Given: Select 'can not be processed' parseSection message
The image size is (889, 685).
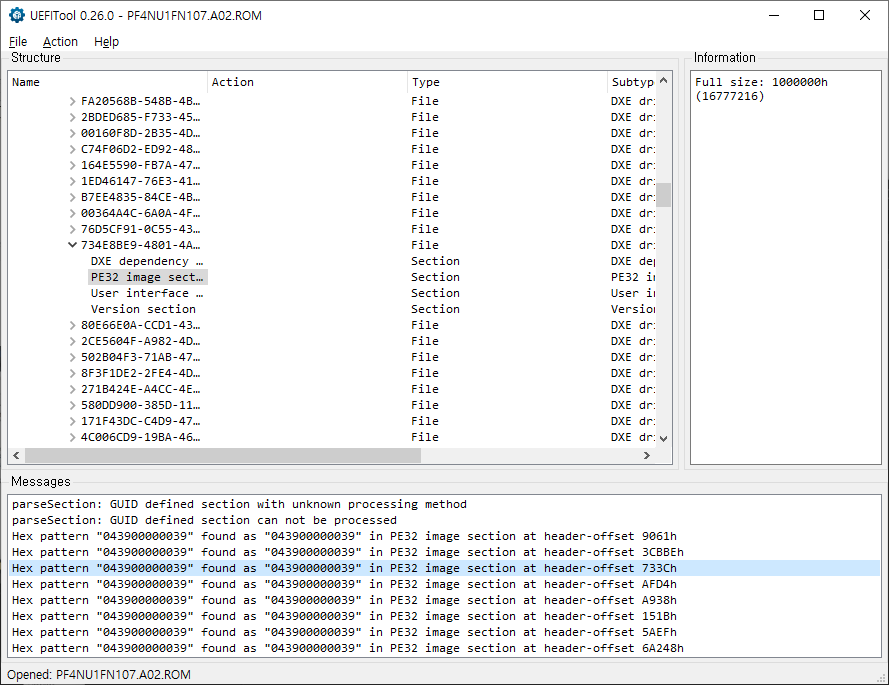Looking at the screenshot, I should [444, 521].
